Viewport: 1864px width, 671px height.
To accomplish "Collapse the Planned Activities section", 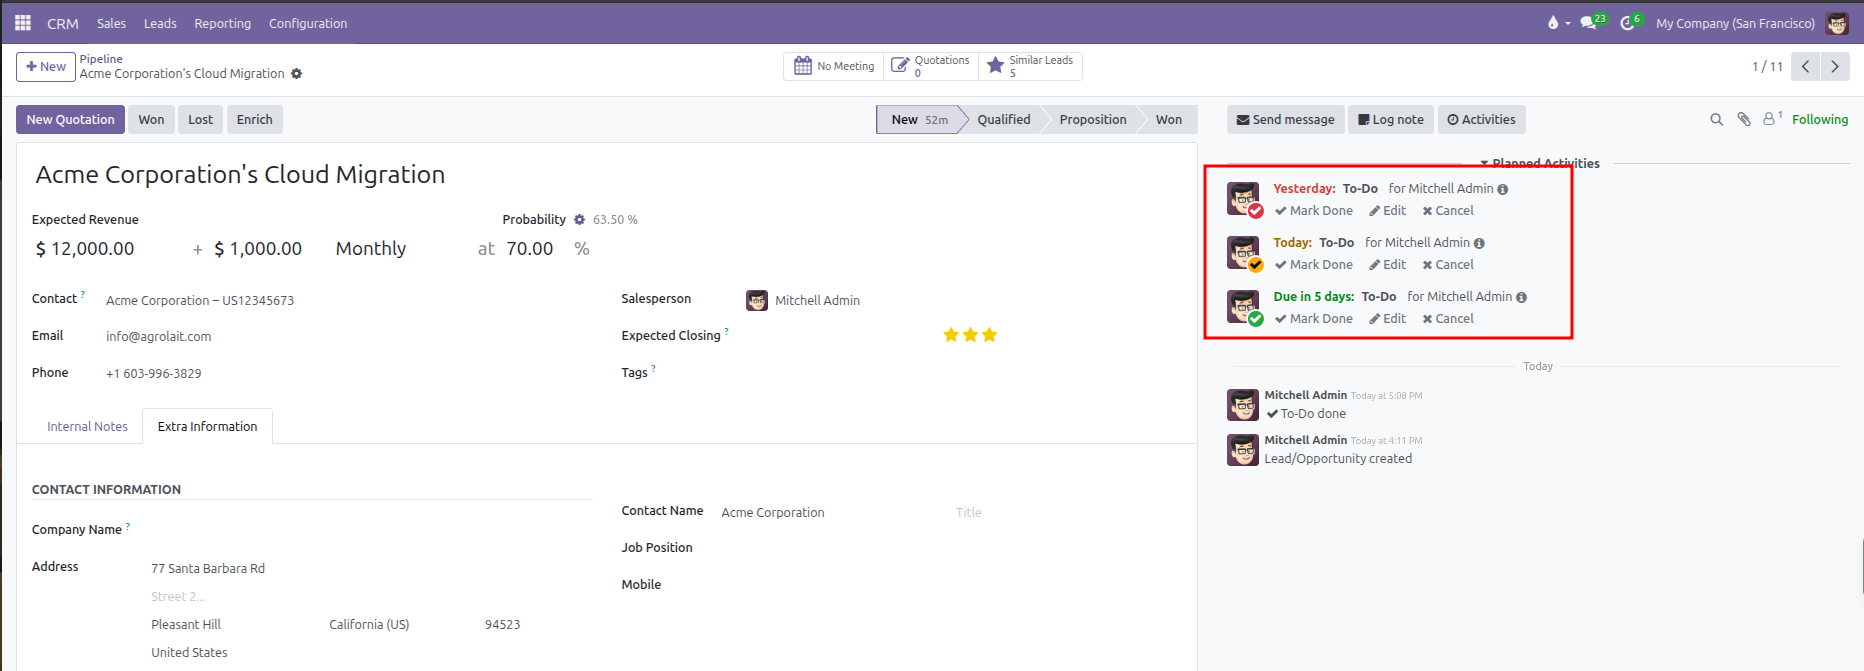I will [1540, 163].
